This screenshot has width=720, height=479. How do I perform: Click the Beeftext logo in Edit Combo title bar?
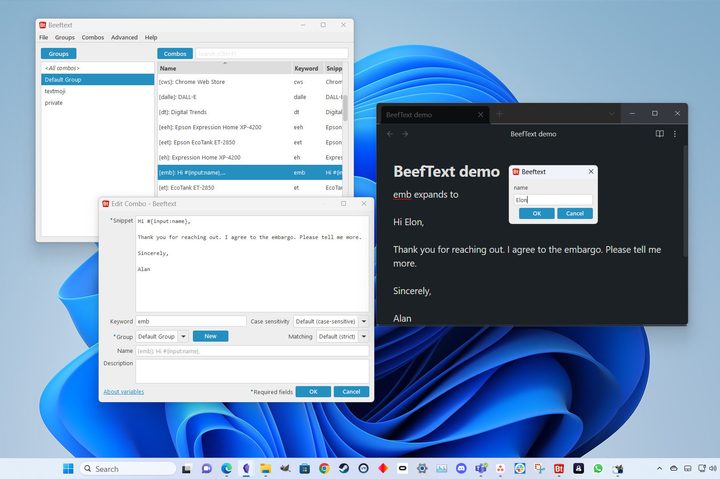(x=106, y=203)
